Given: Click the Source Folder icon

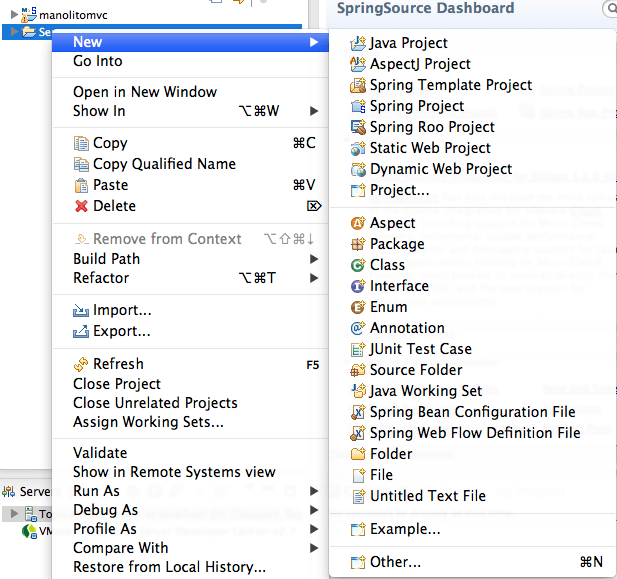Looking at the screenshot, I should (358, 370).
